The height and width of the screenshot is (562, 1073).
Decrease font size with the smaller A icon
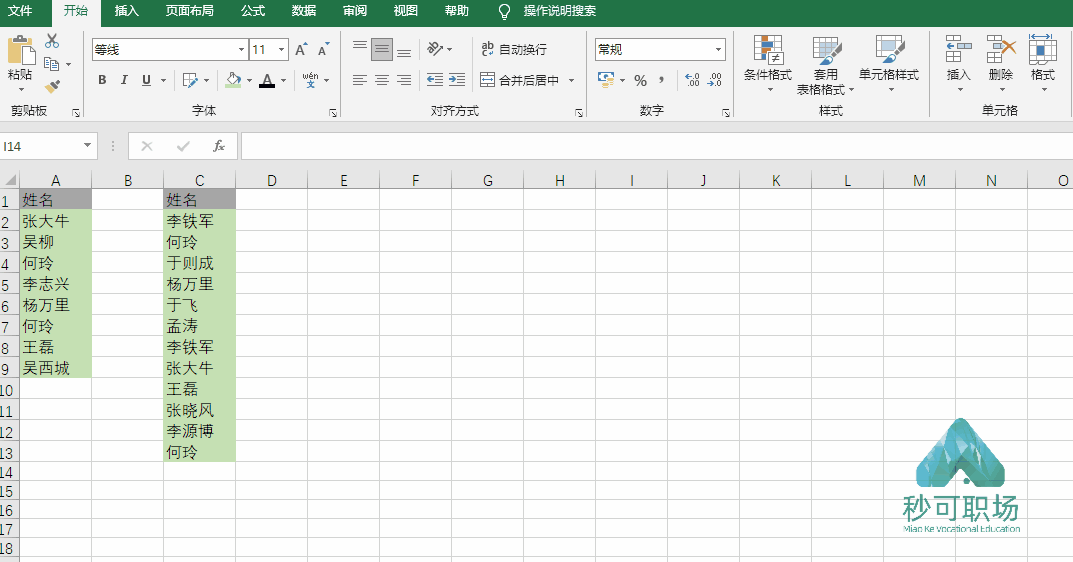click(x=323, y=49)
